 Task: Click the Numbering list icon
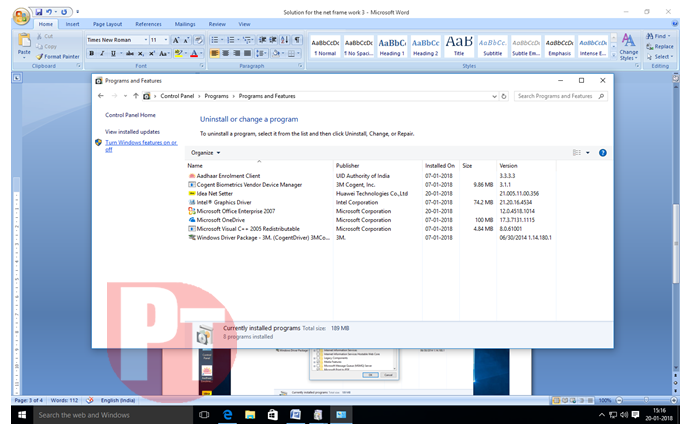coord(231,40)
